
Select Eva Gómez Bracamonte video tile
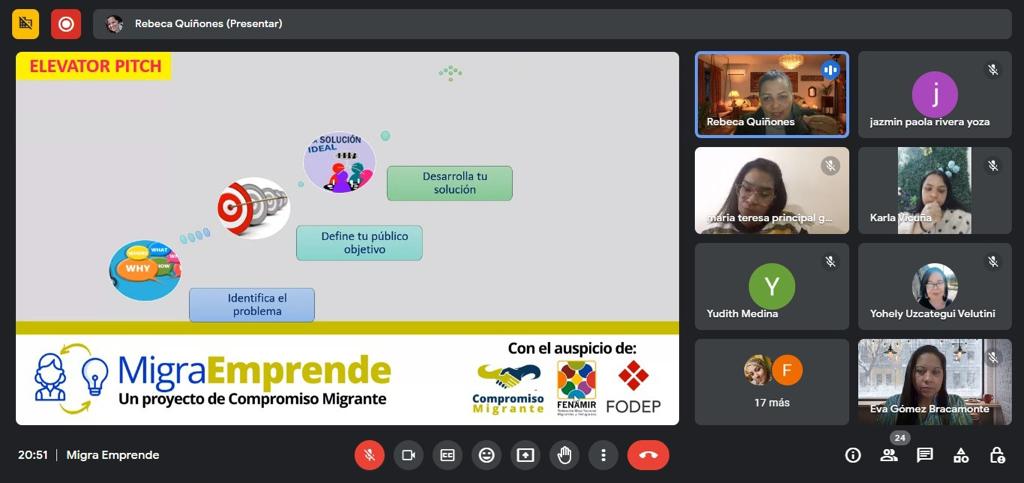tap(935, 382)
